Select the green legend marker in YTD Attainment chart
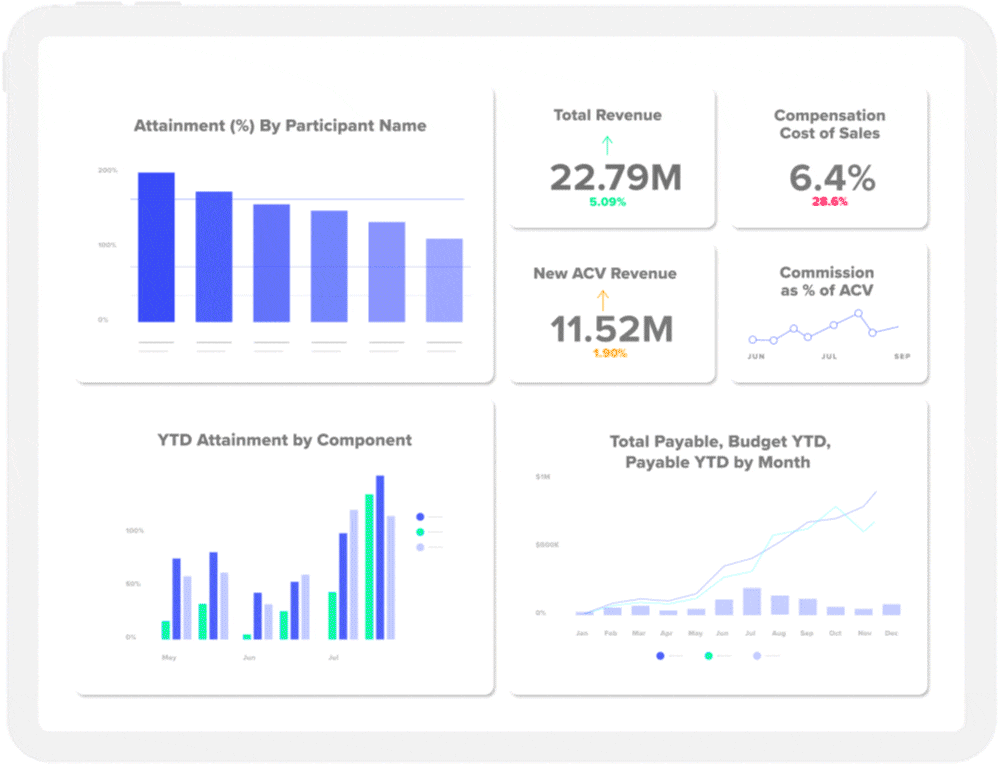 [x=420, y=532]
